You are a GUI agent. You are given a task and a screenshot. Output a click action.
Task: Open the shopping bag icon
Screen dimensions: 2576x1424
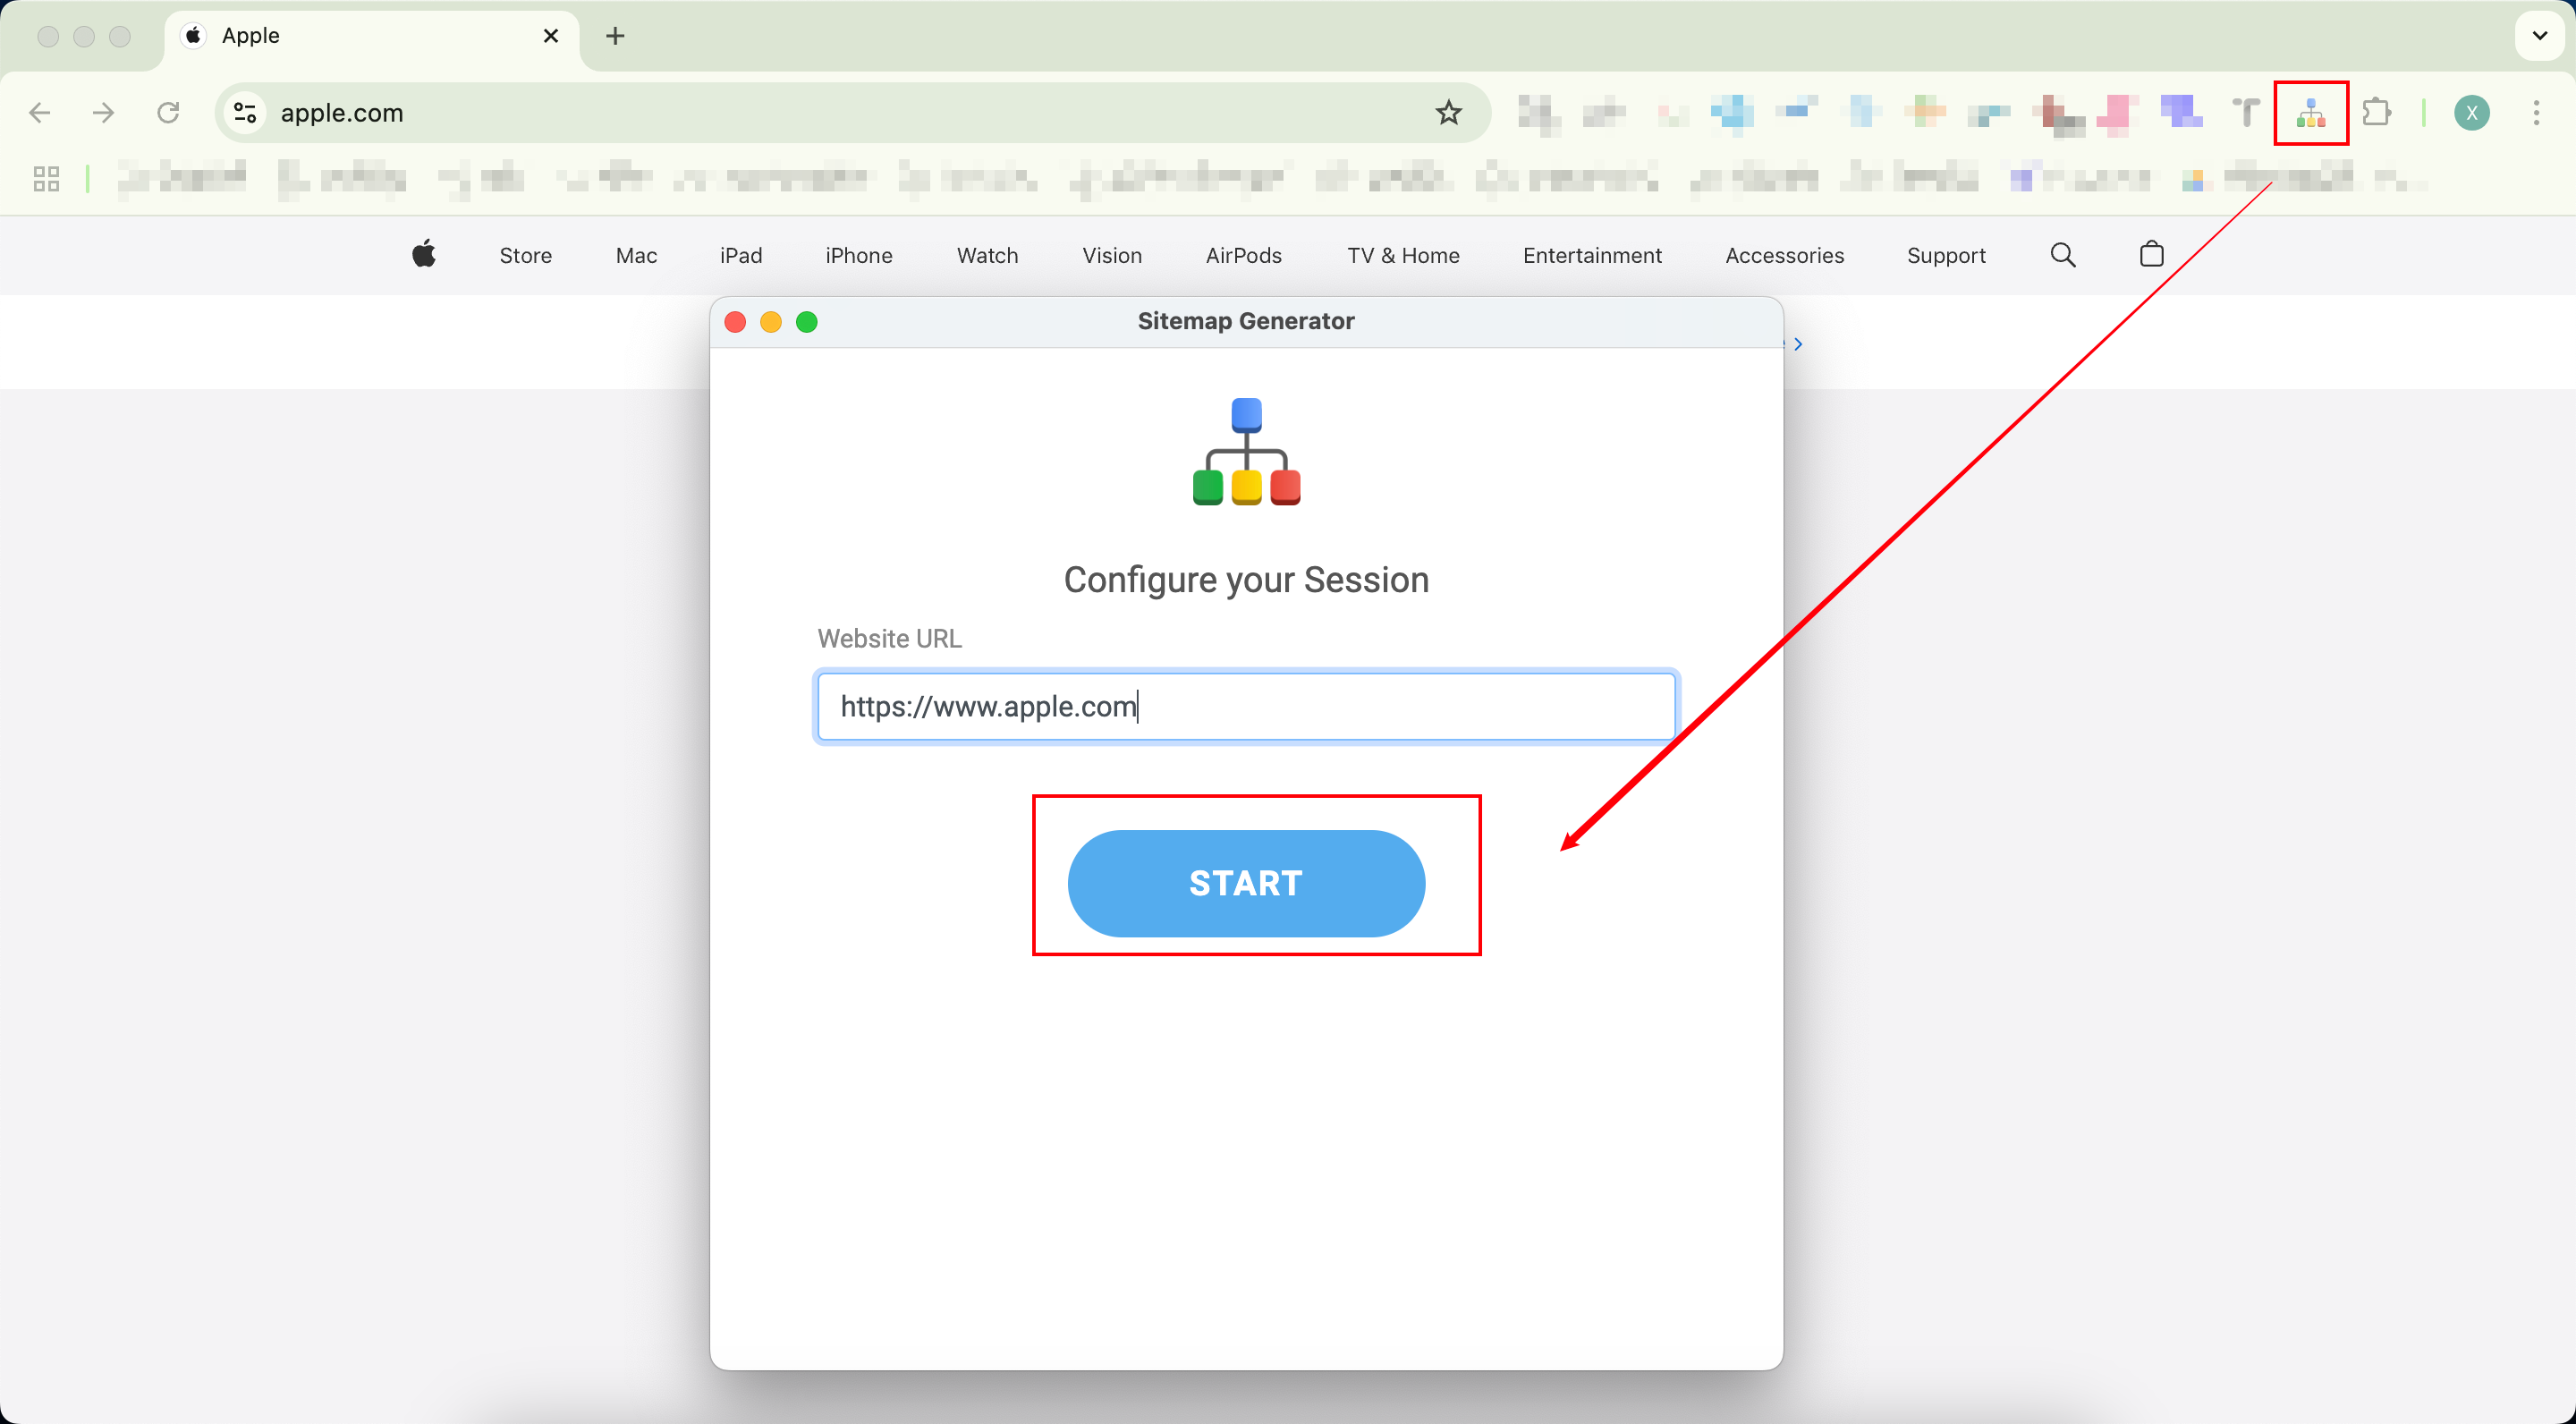tap(2151, 254)
